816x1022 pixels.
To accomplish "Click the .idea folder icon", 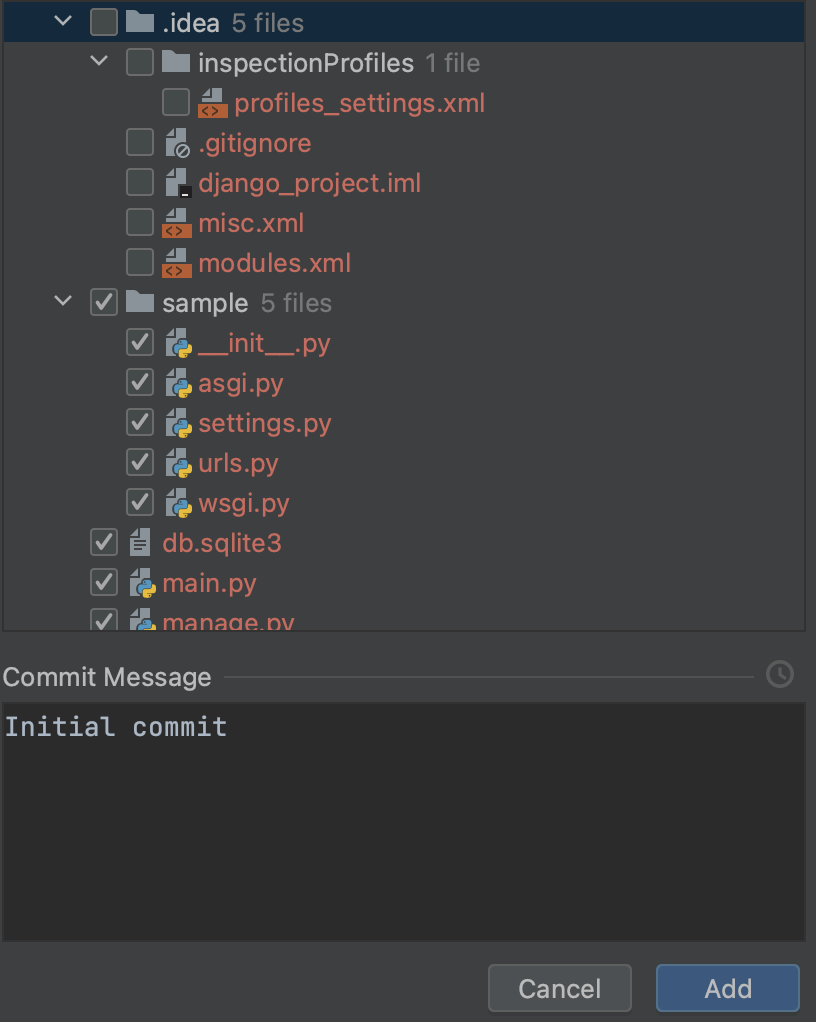I will pos(139,22).
